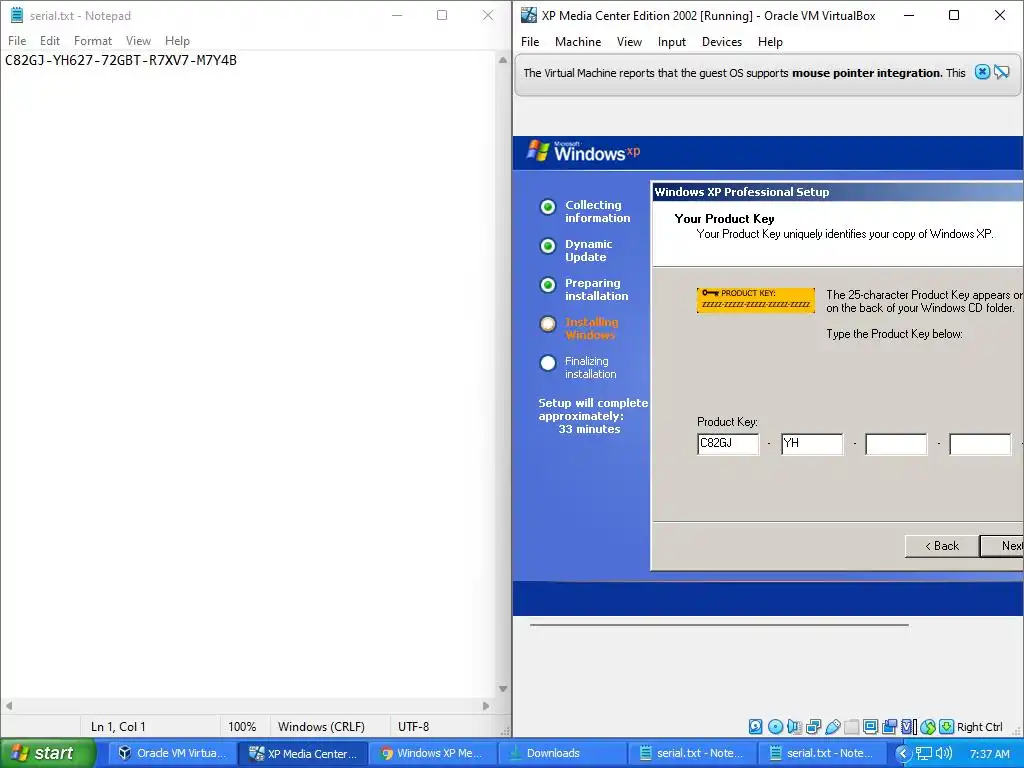
Task: Click the VirtualBox window title icon
Action: coord(528,15)
